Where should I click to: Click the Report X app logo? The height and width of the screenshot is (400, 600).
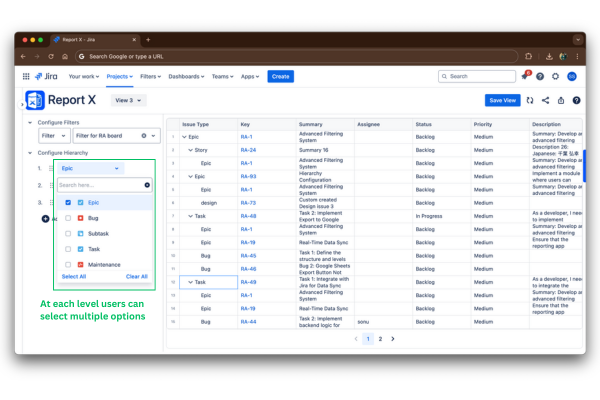(35, 100)
